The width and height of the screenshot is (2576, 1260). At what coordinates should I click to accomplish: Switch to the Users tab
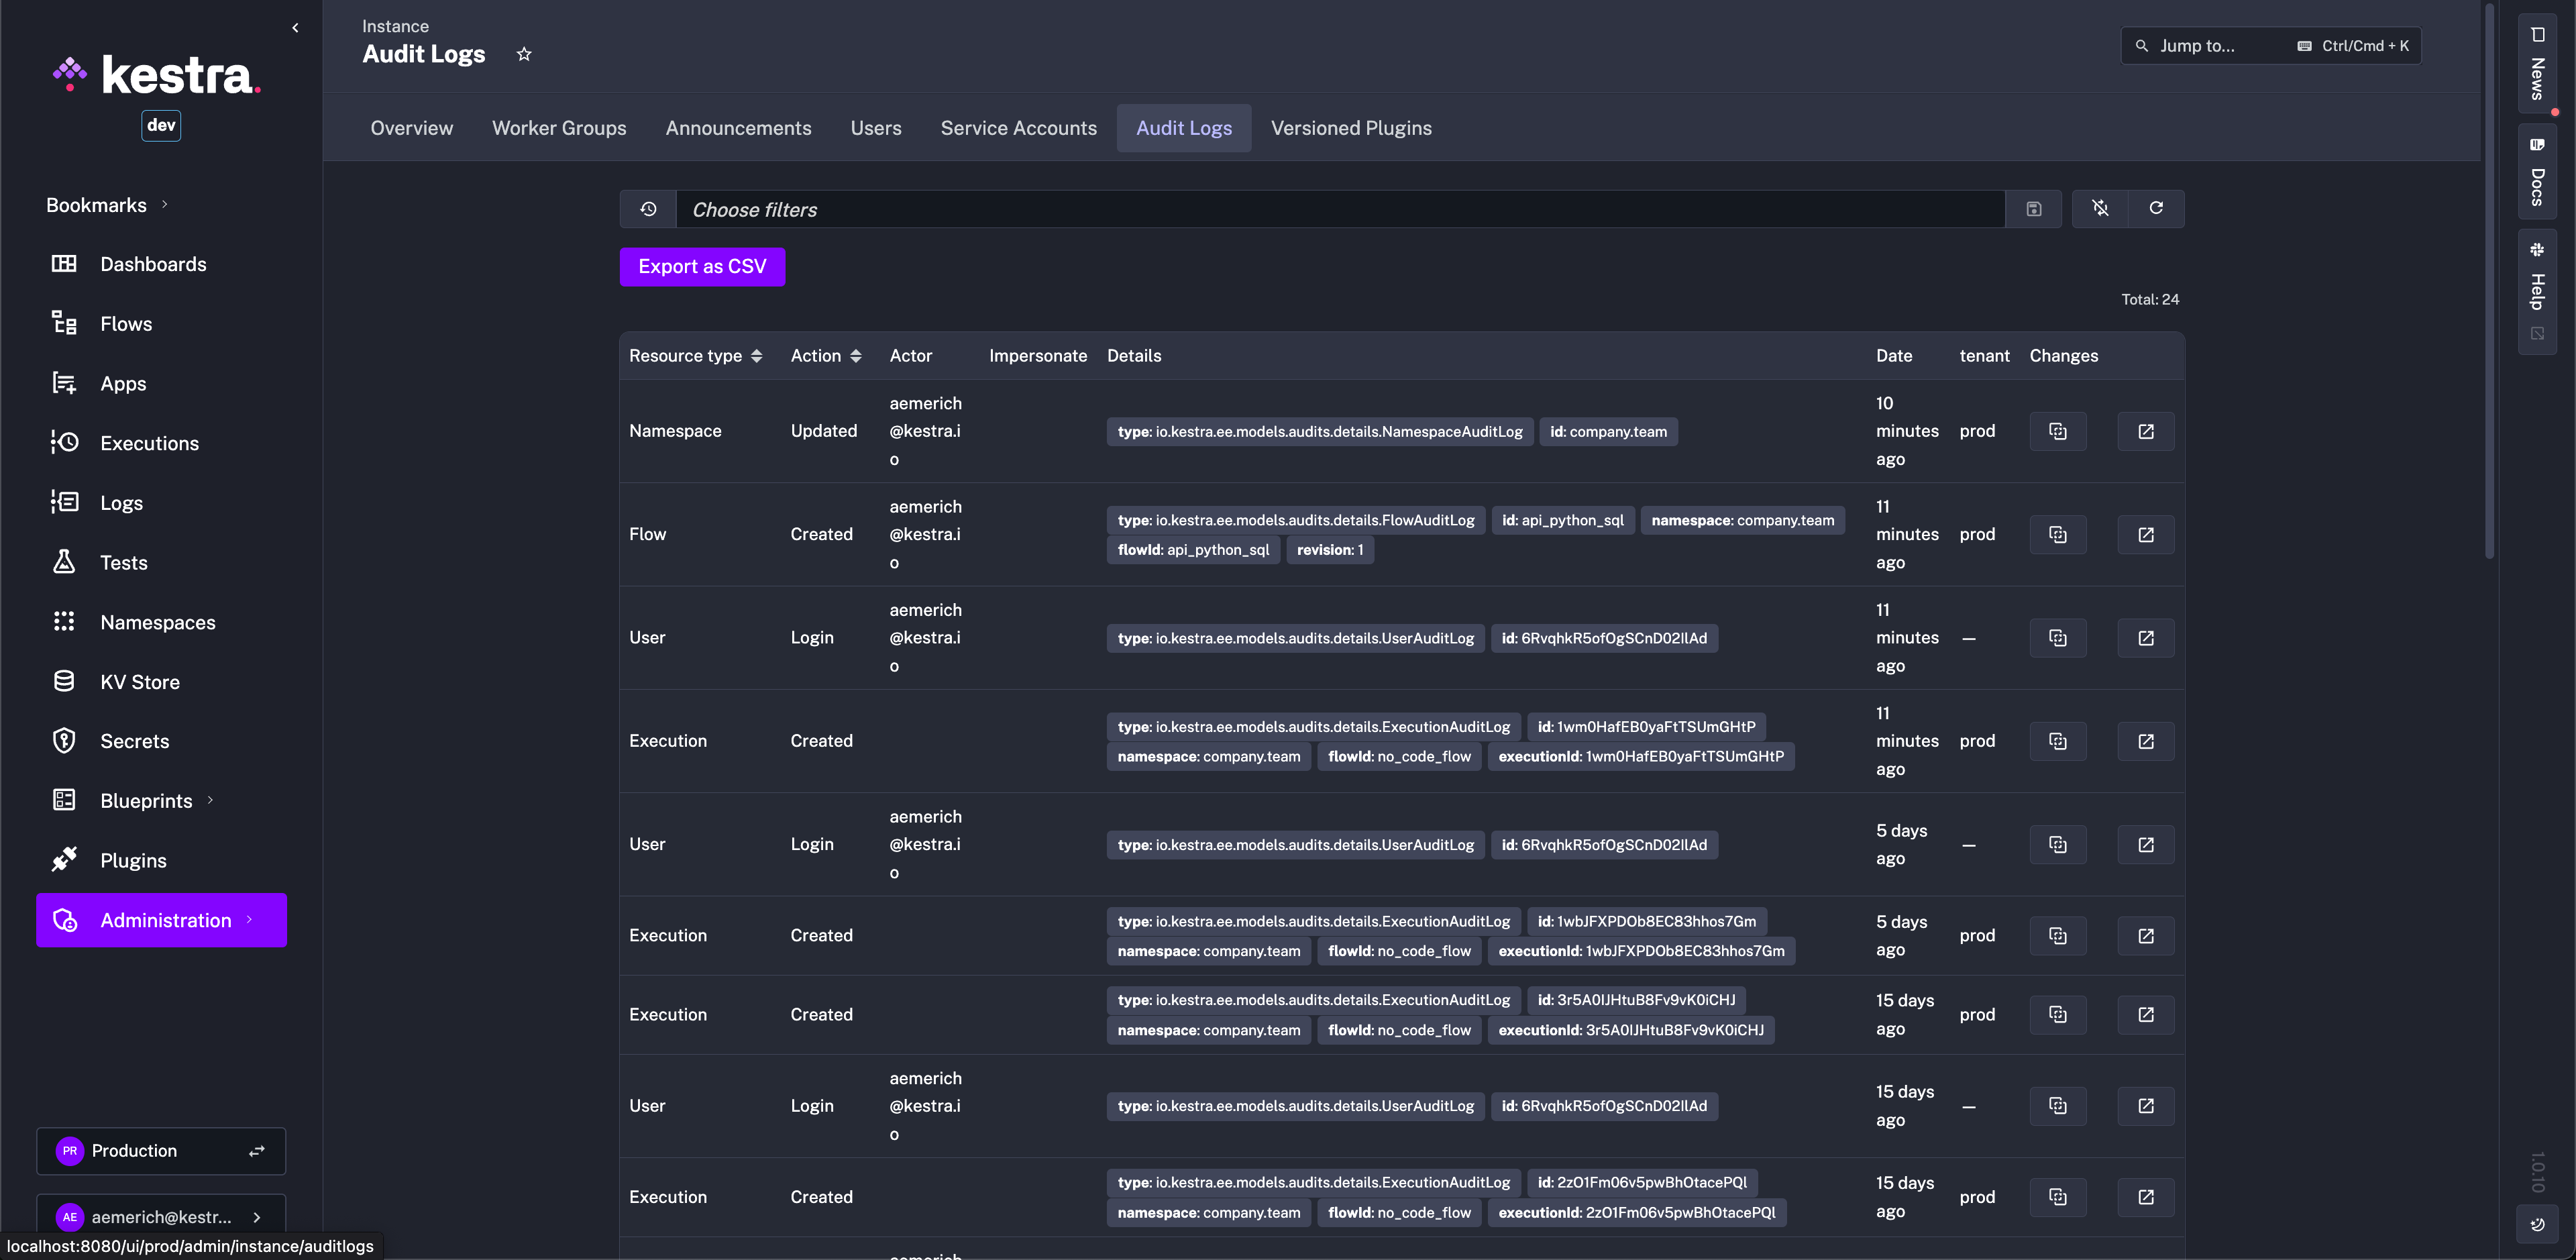[876, 128]
